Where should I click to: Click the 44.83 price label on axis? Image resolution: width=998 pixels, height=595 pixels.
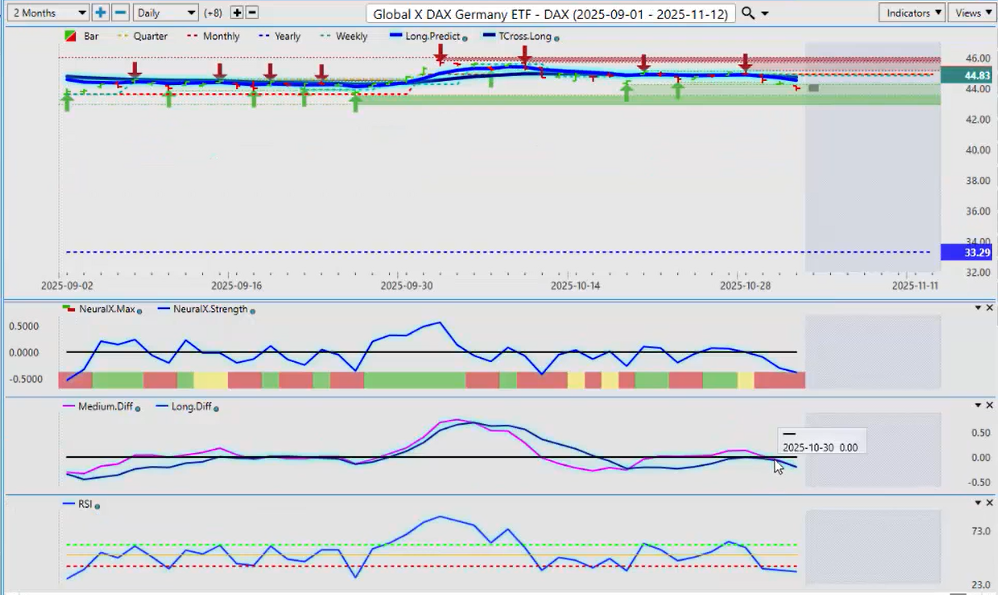tap(977, 76)
